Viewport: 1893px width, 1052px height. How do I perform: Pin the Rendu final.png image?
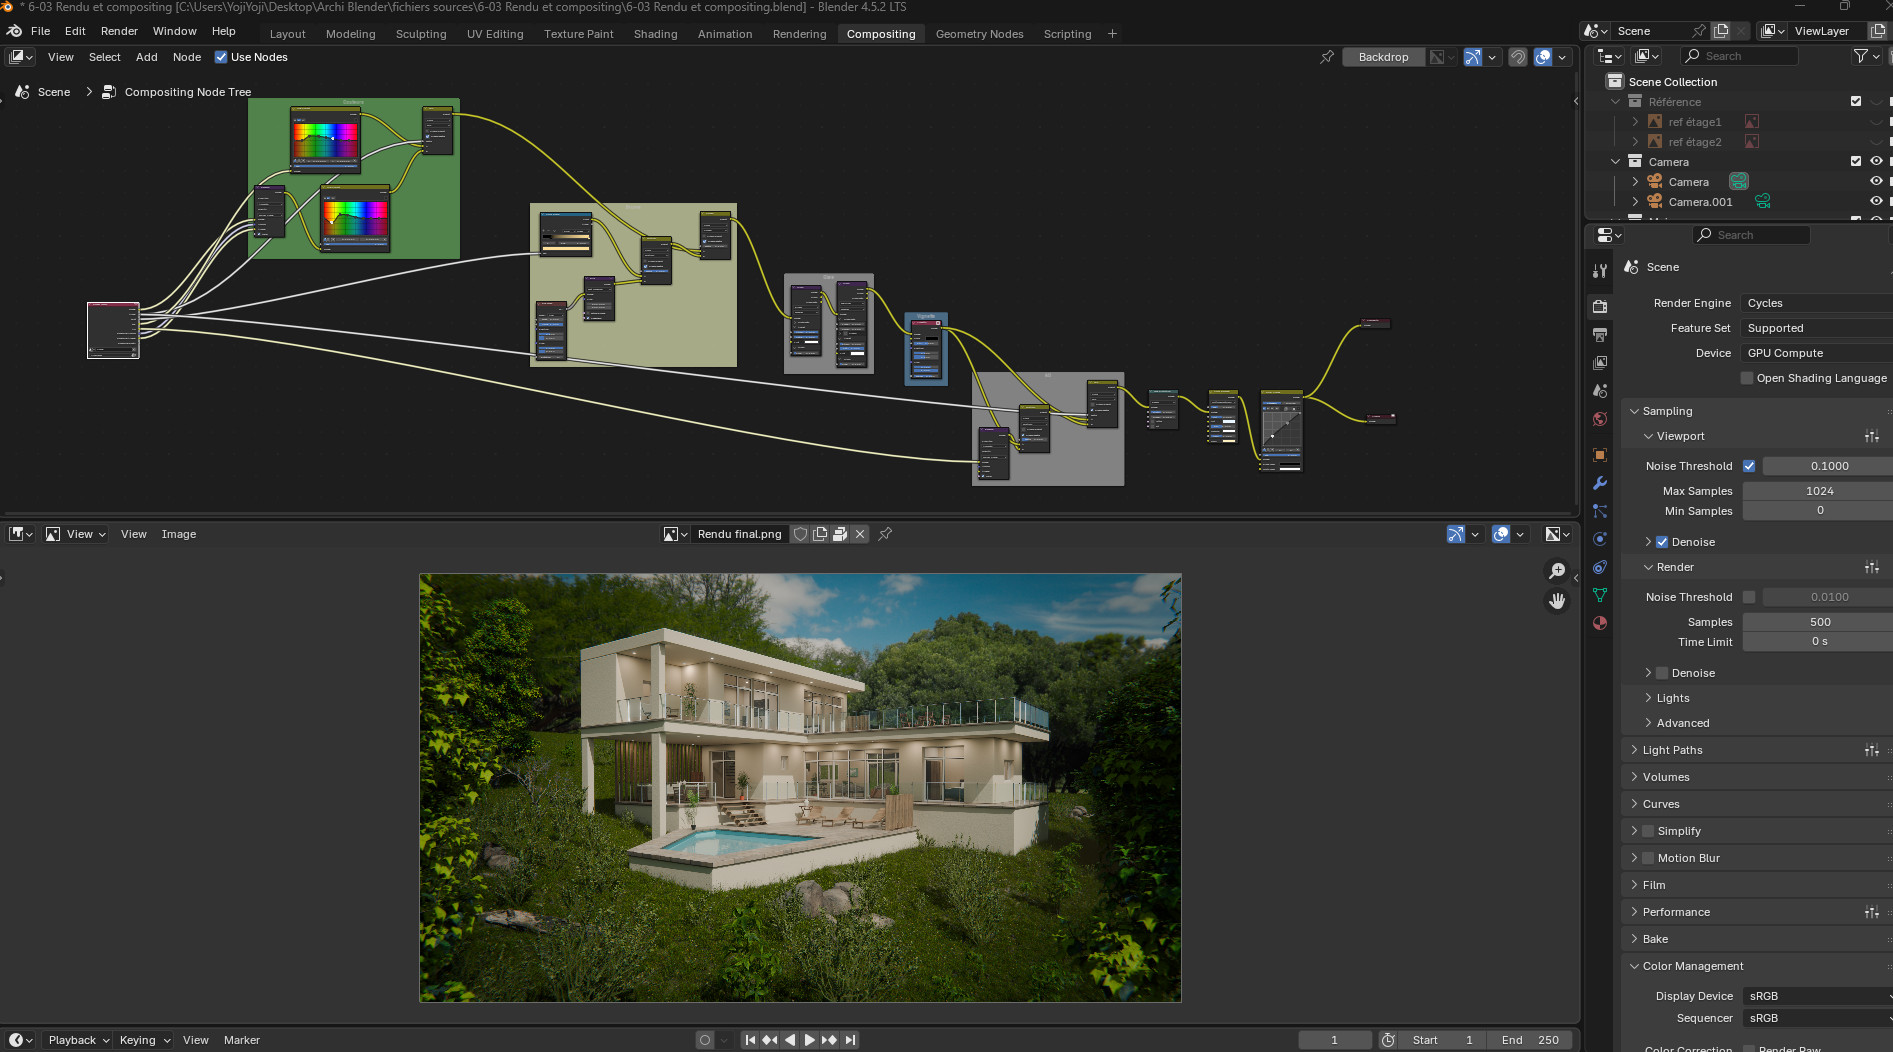885,534
